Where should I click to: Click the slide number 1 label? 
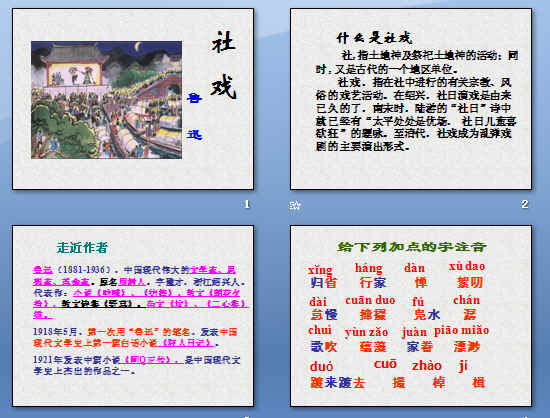click(x=247, y=204)
